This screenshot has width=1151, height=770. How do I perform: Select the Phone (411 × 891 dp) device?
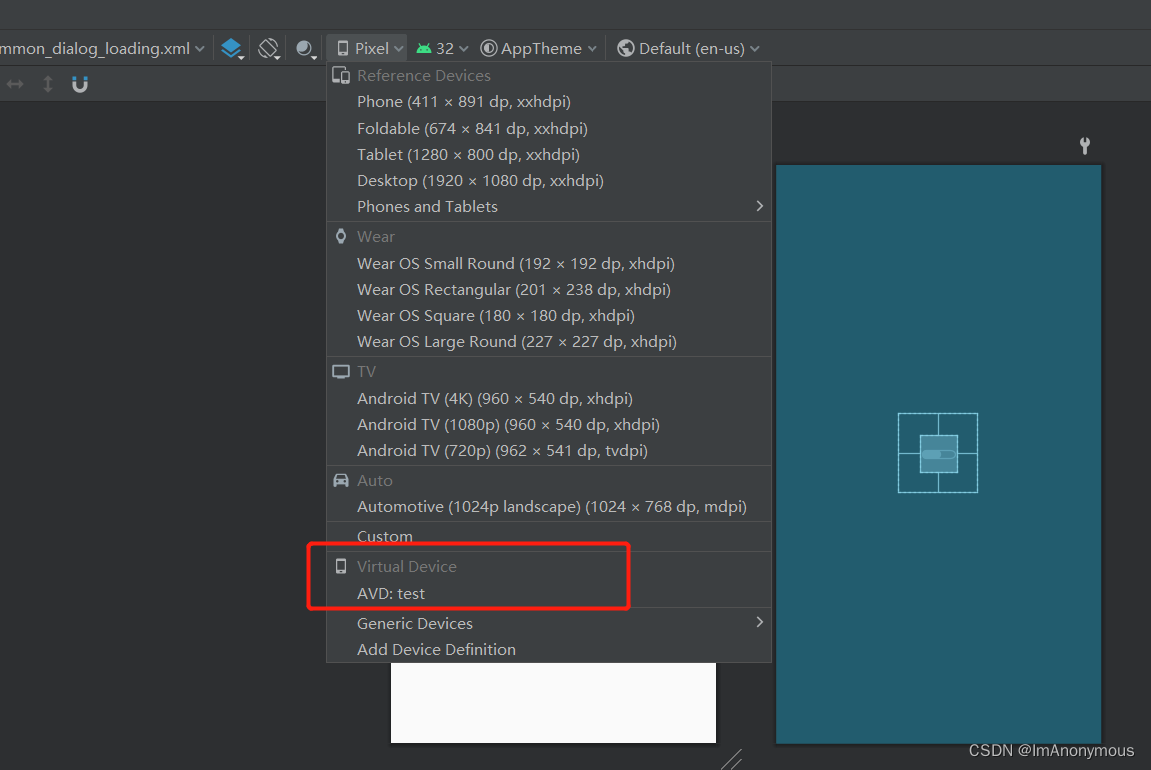pyautogui.click(x=463, y=101)
